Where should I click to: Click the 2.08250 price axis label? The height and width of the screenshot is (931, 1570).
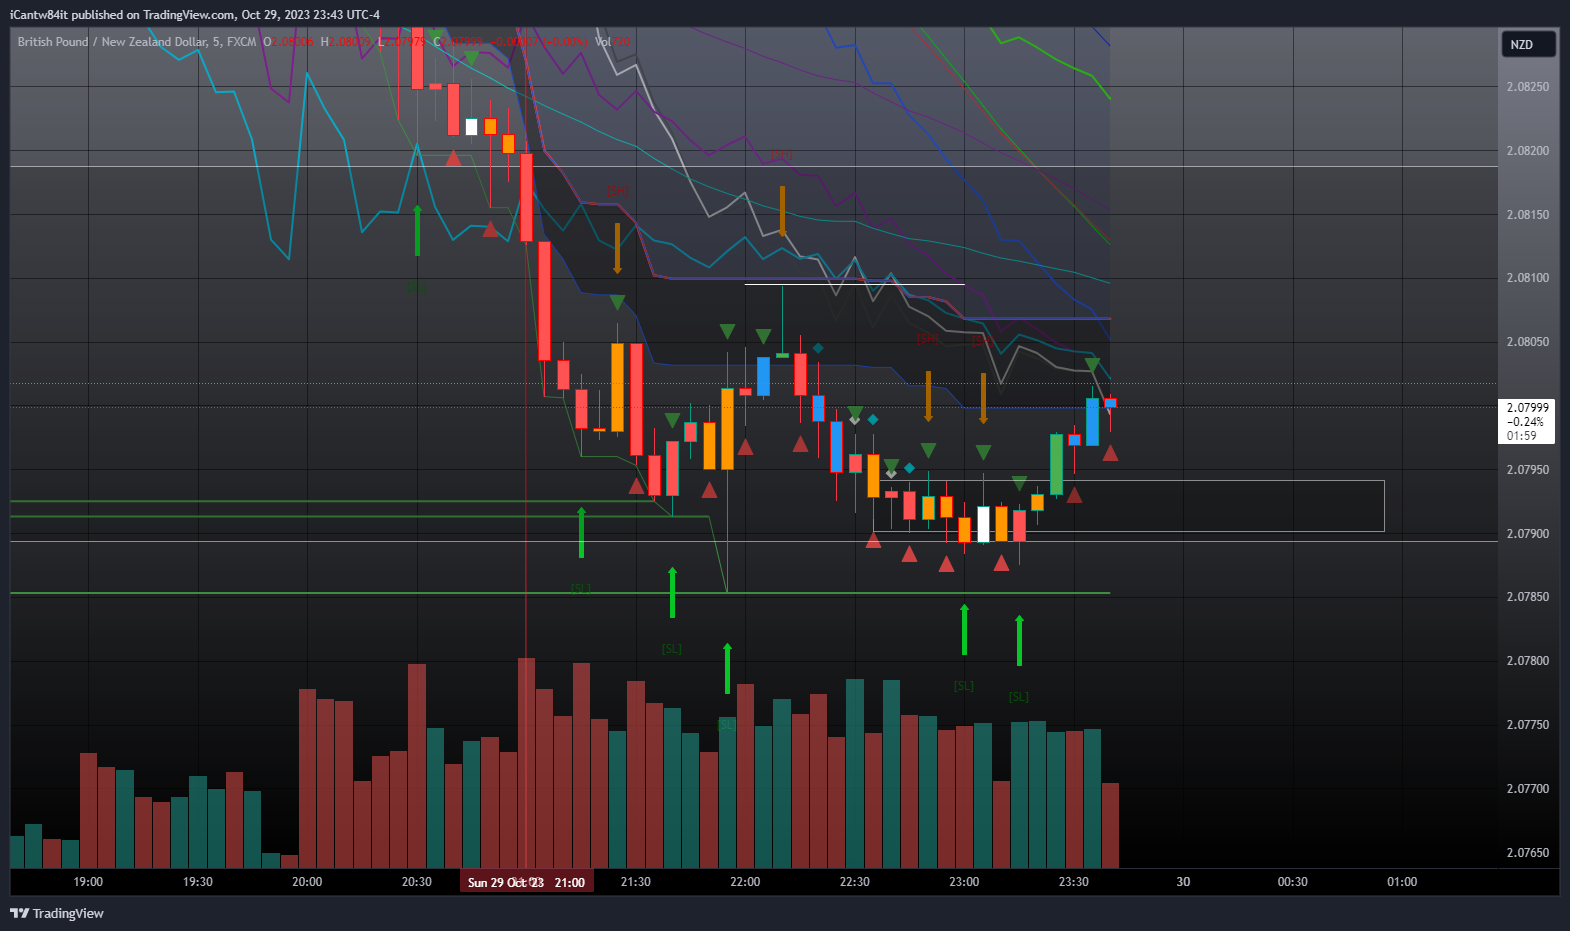point(1527,87)
